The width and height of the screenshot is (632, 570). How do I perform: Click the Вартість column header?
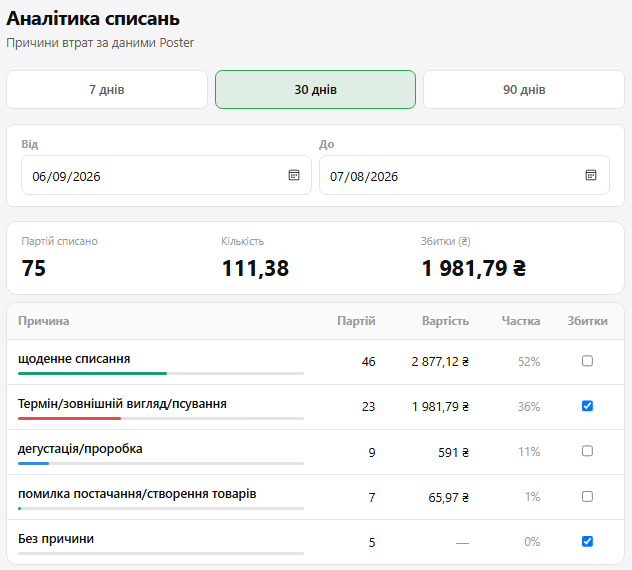point(445,321)
